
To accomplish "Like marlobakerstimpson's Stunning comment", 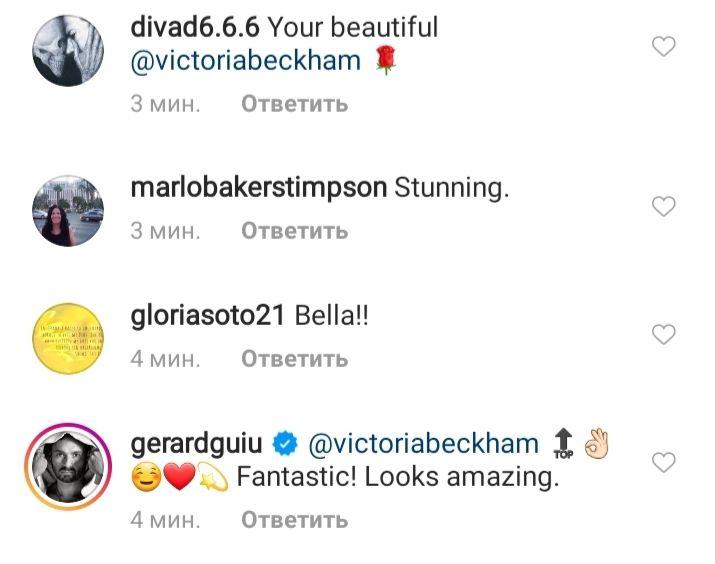I will point(663,207).
